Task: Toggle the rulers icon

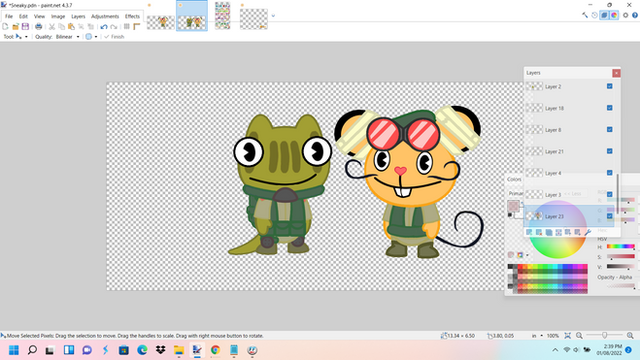Action: (137, 27)
